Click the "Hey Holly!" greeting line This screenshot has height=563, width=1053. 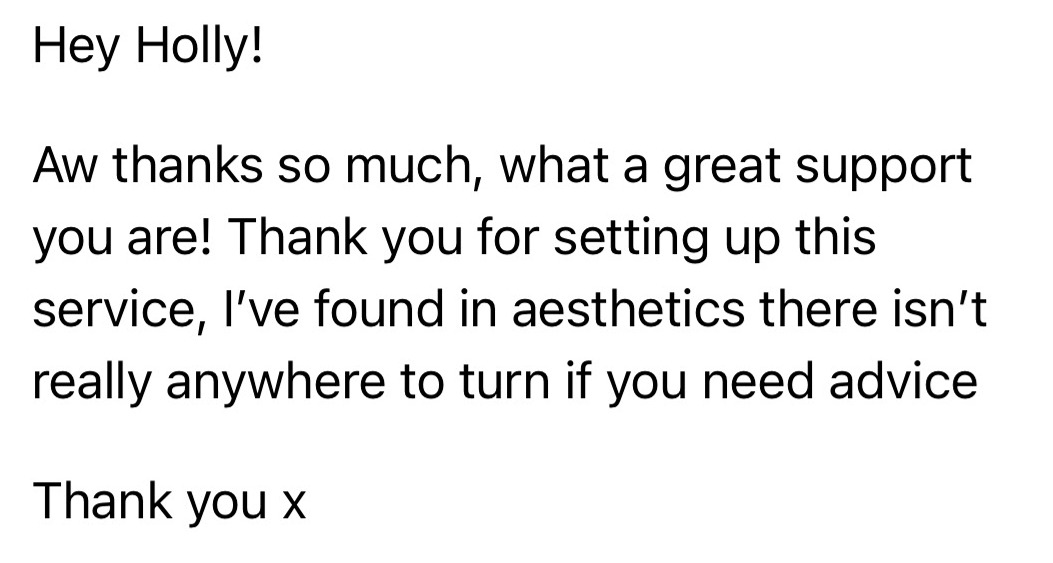click(147, 49)
